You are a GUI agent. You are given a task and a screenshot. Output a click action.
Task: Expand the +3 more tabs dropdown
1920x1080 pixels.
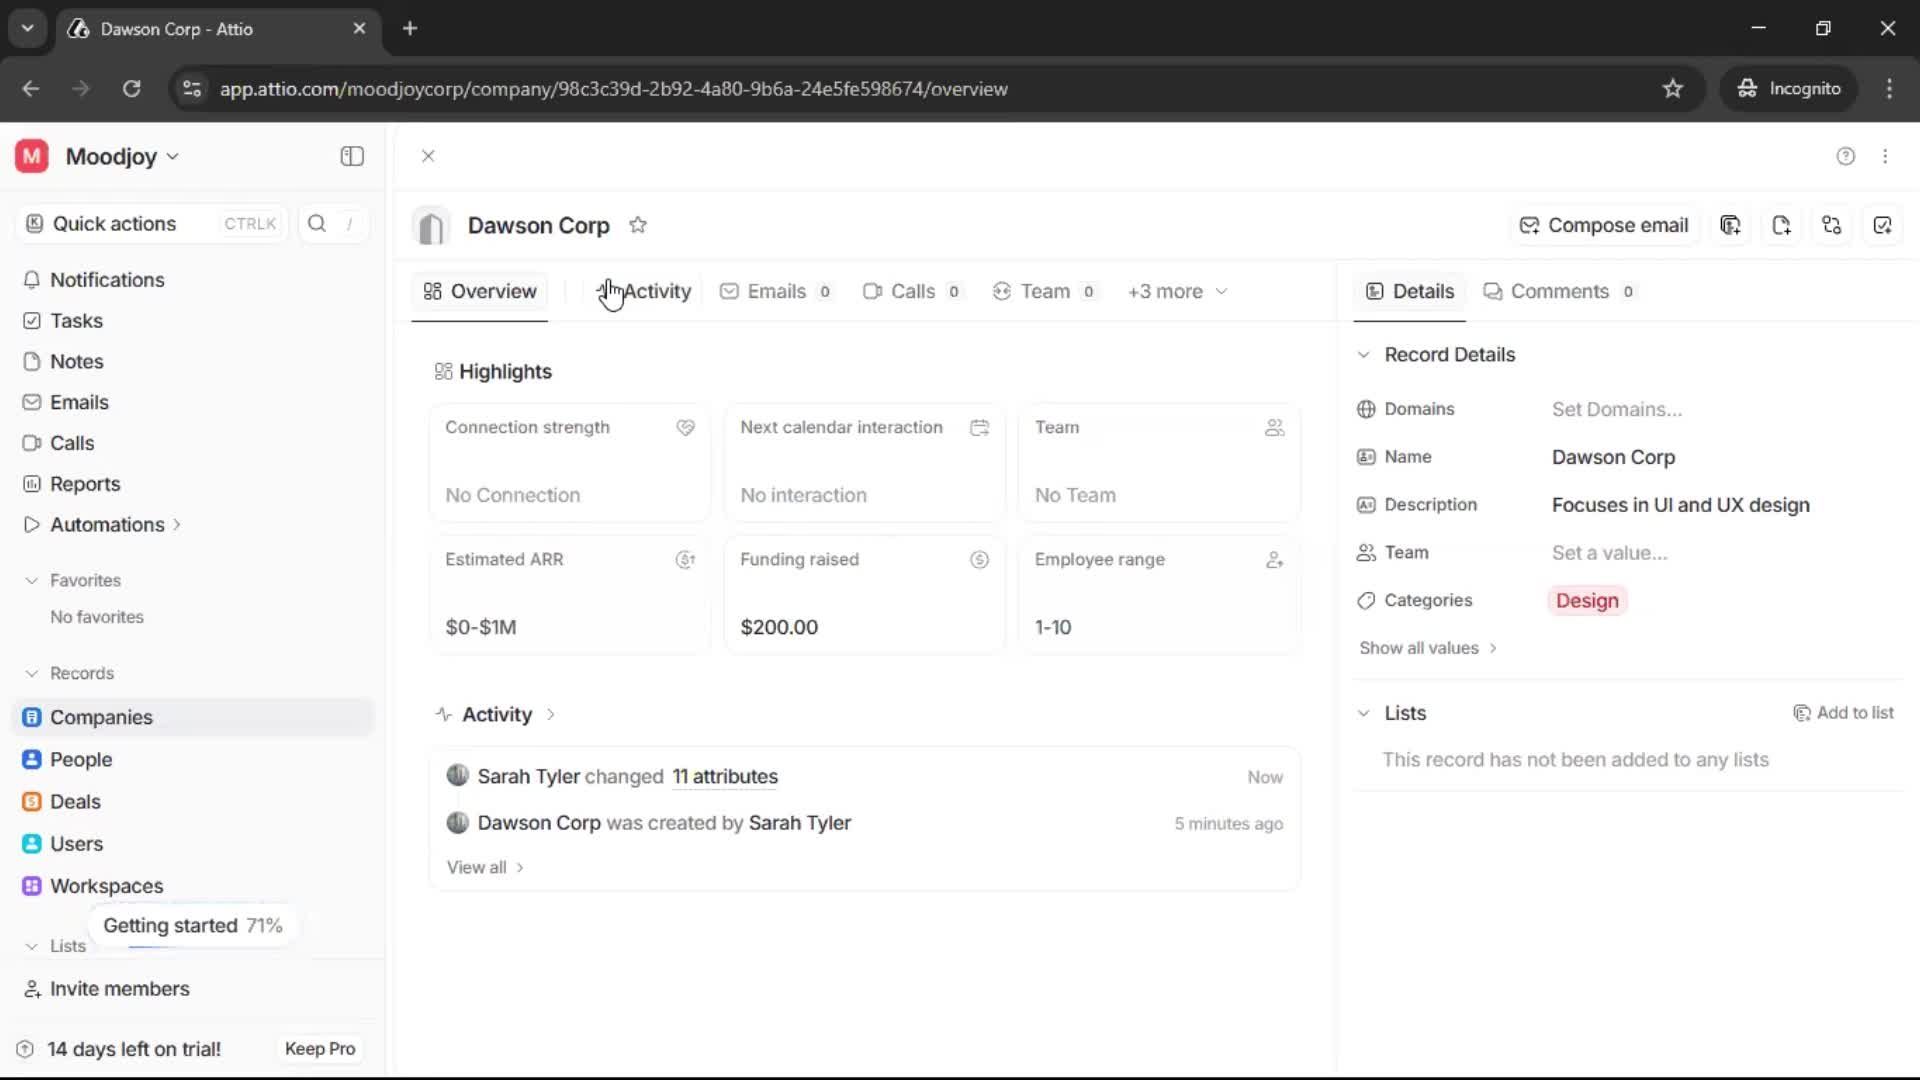tap(1176, 291)
